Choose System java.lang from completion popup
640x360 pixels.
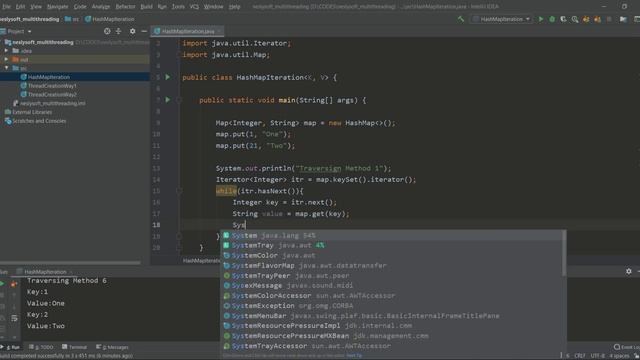tap(391, 236)
